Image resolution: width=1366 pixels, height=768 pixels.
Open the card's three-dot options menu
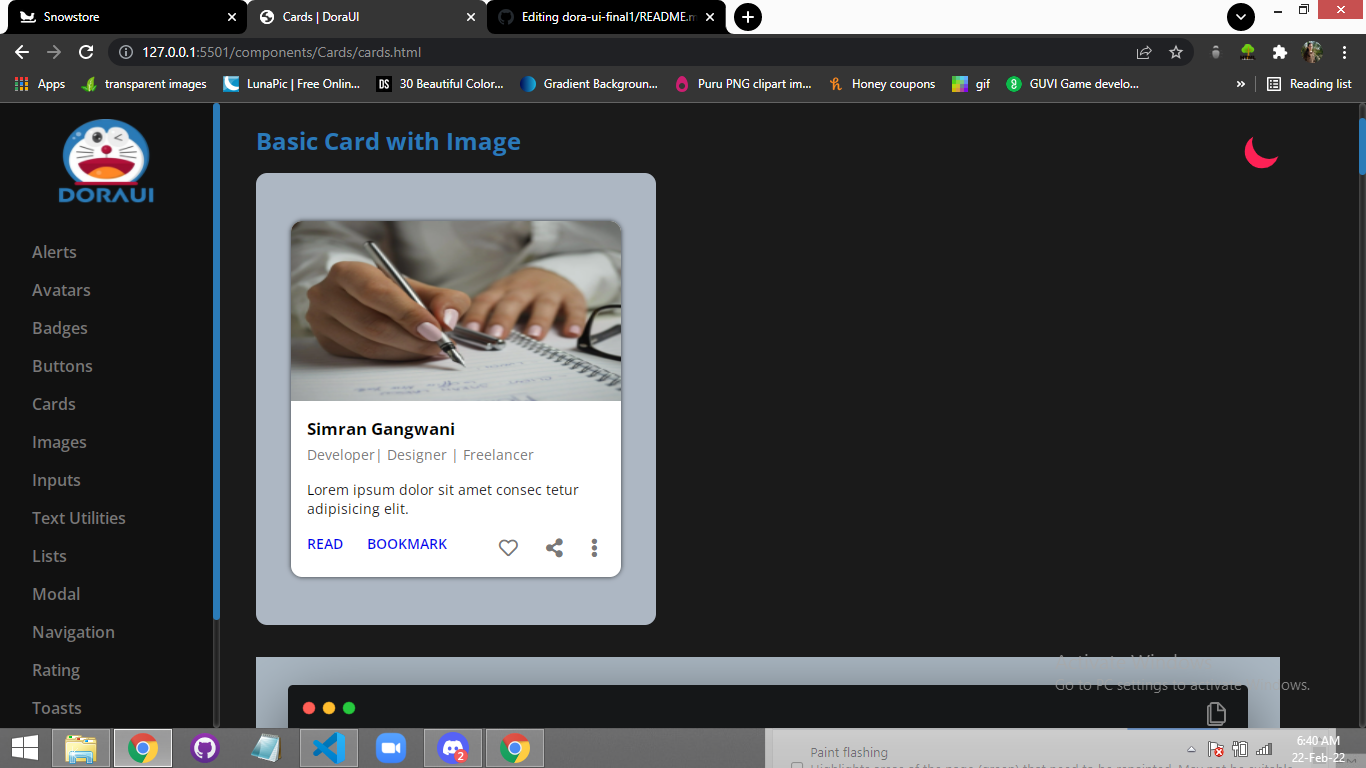[594, 547]
